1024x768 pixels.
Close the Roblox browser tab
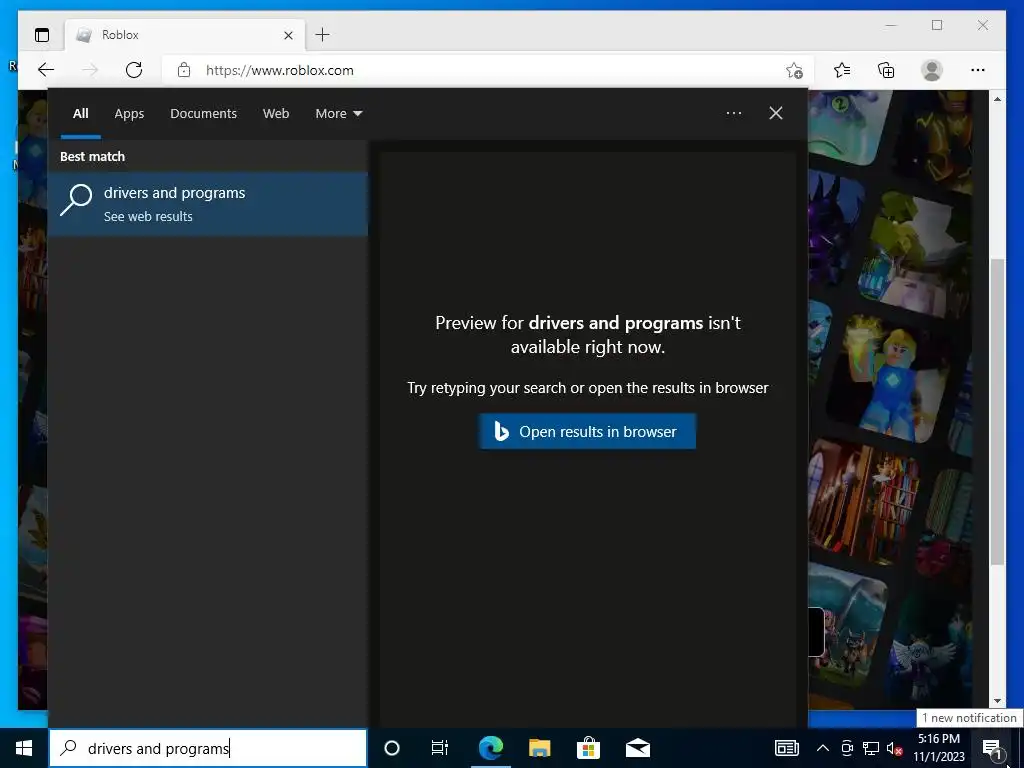(288, 35)
